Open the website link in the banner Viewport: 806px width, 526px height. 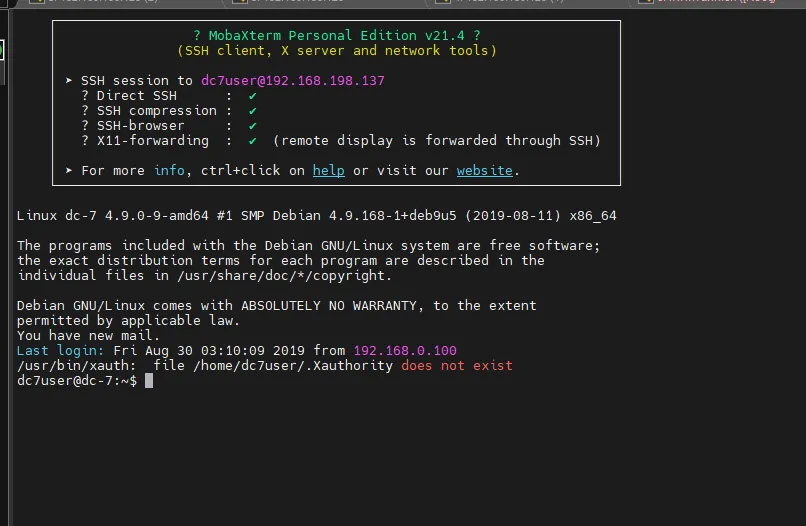(484, 171)
